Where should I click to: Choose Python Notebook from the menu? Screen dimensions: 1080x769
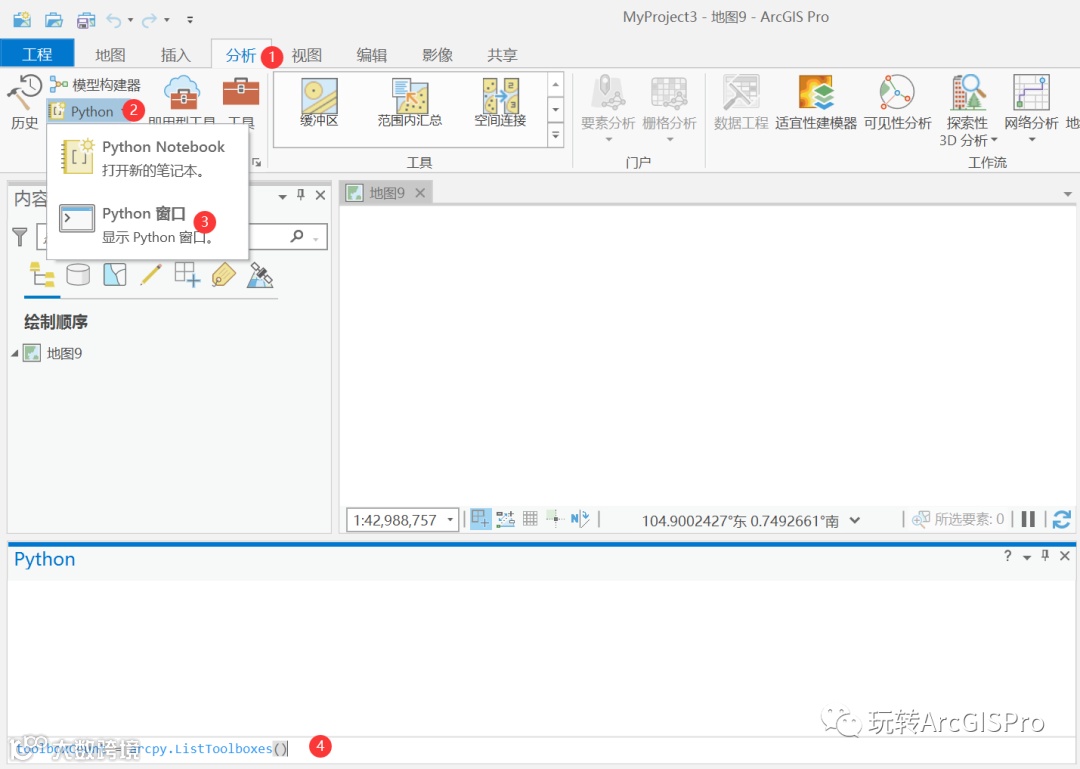pyautogui.click(x=147, y=158)
